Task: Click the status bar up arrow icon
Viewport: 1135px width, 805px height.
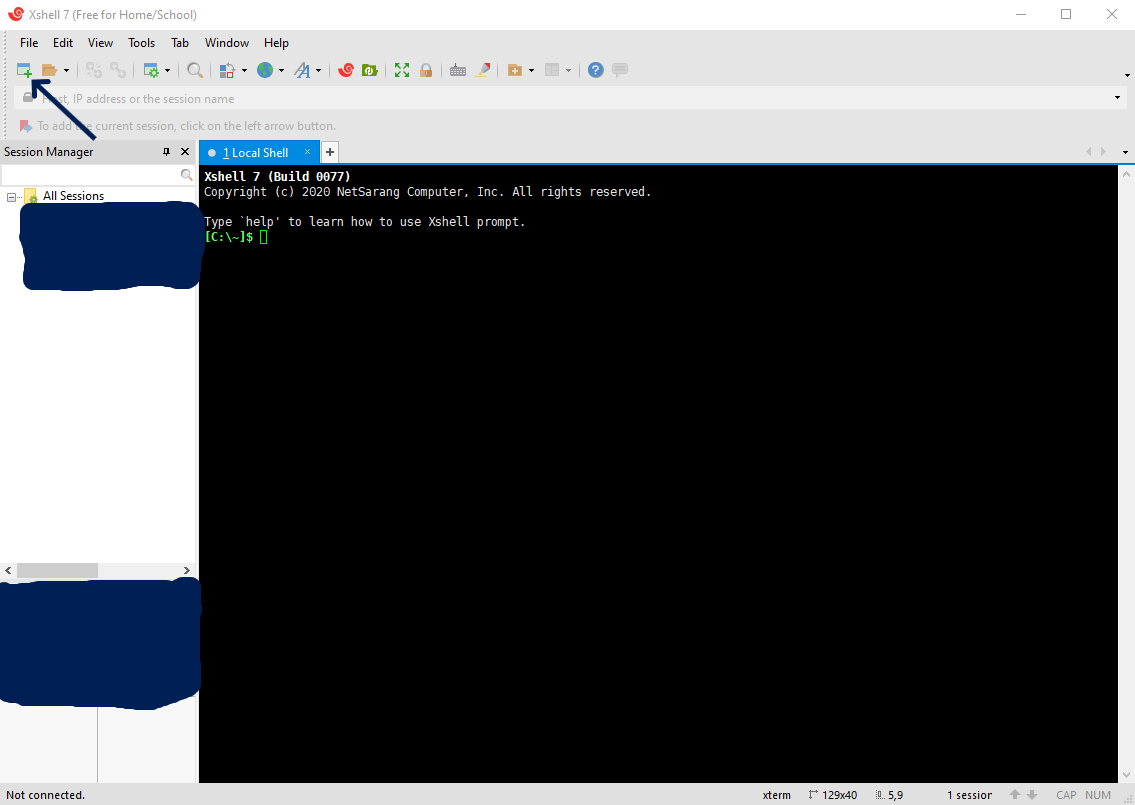Action: (1015, 795)
